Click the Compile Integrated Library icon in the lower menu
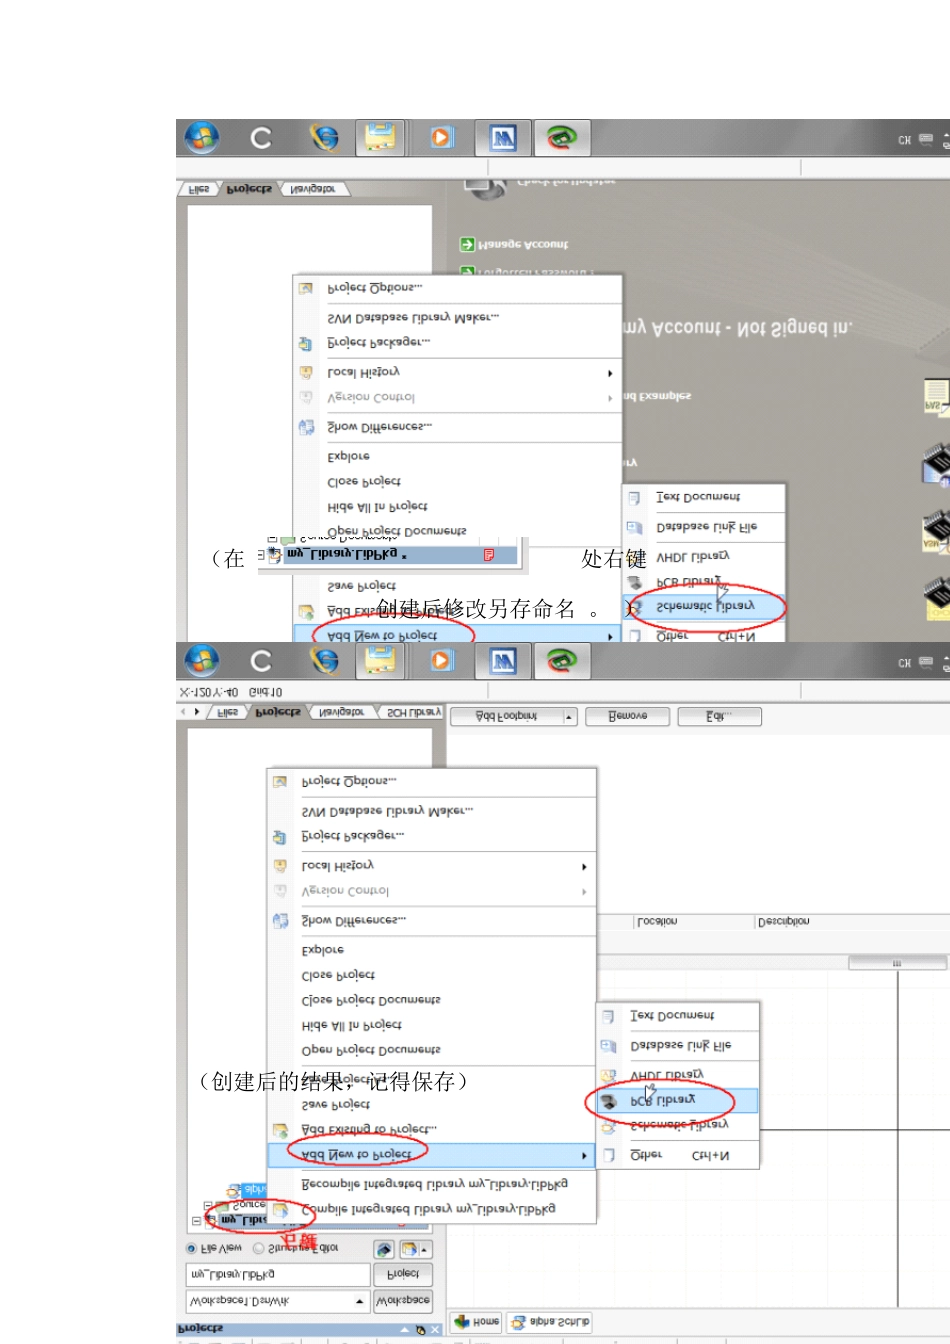The image size is (950, 1344). 280,1210
